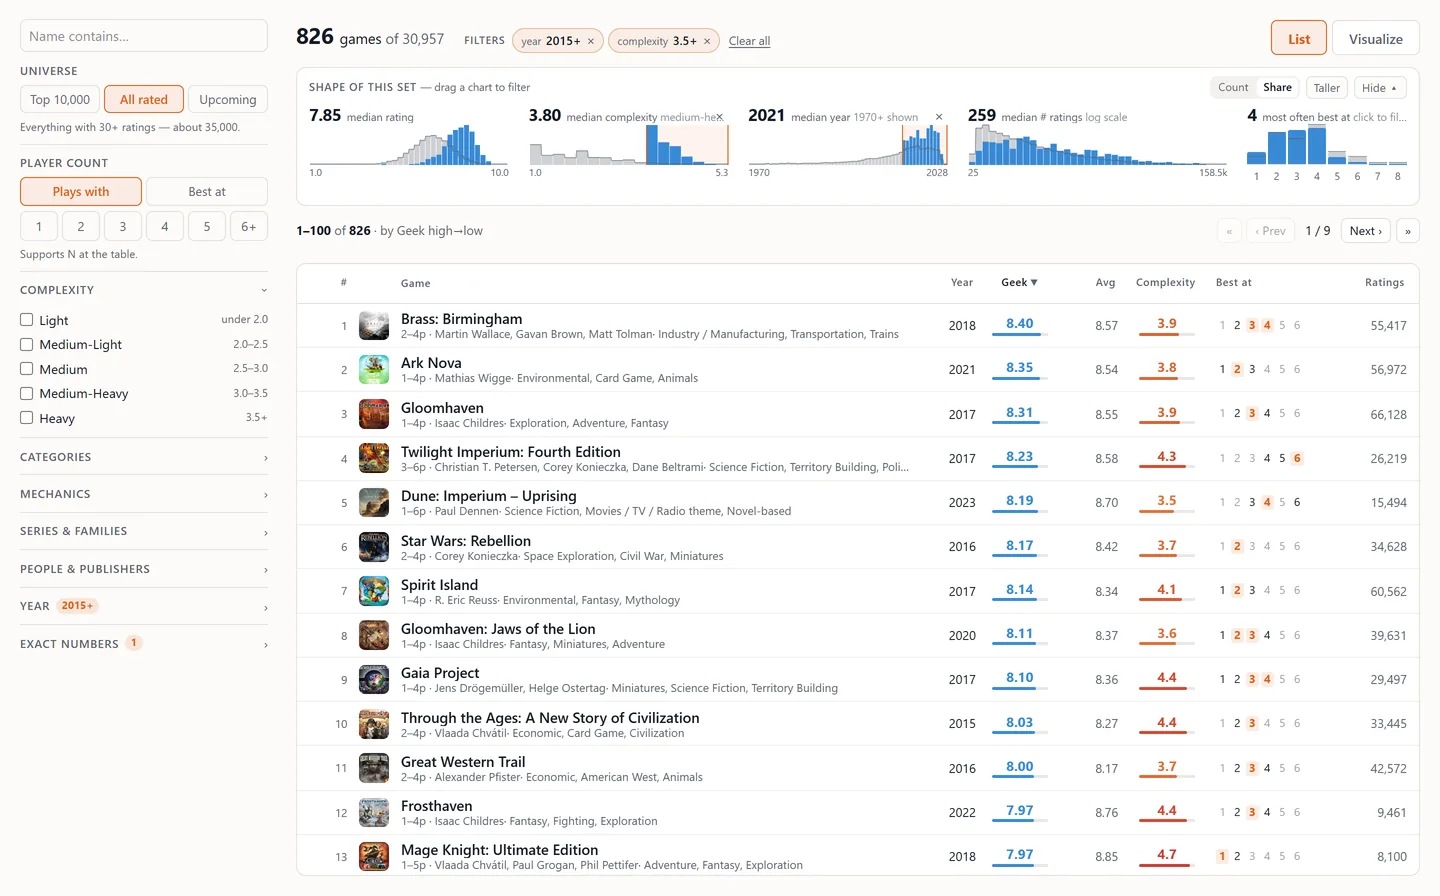Clear the median year chart selection

point(939,117)
